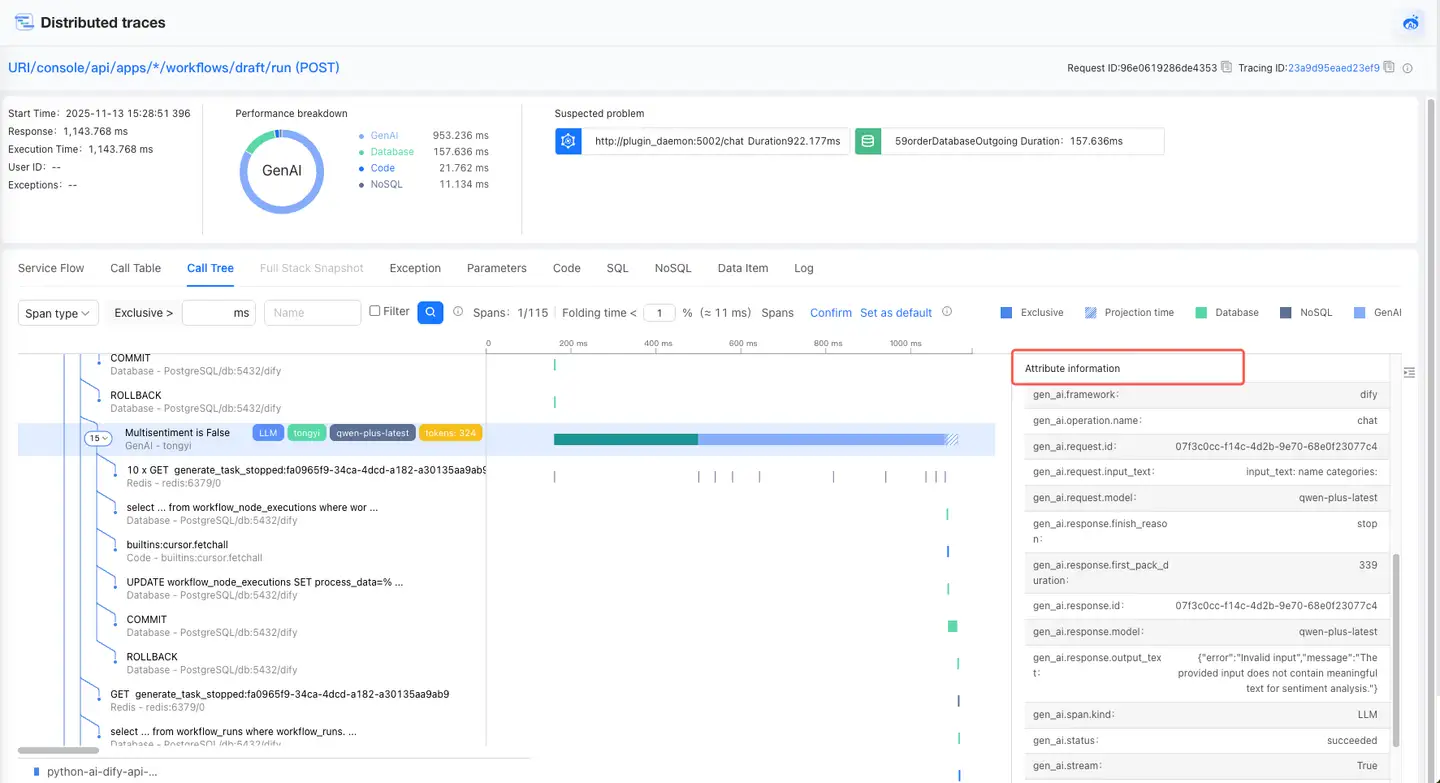Image resolution: width=1440 pixels, height=783 pixels.
Task: Click the info icon after Set as default
Action: (x=946, y=312)
